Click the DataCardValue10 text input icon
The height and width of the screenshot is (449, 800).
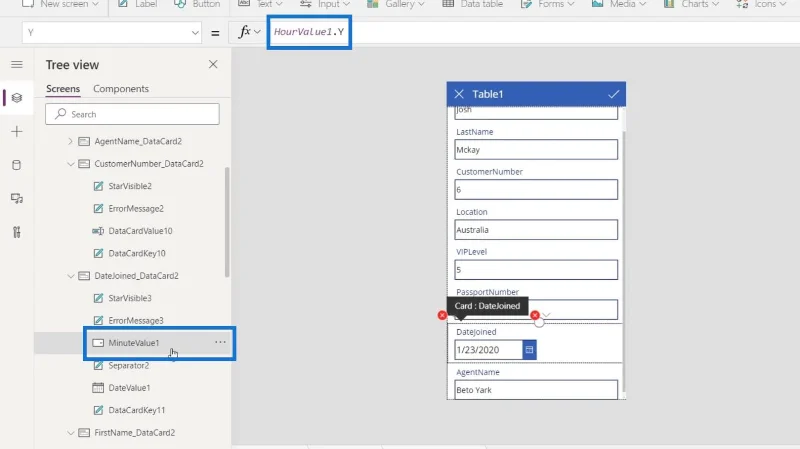pos(98,231)
